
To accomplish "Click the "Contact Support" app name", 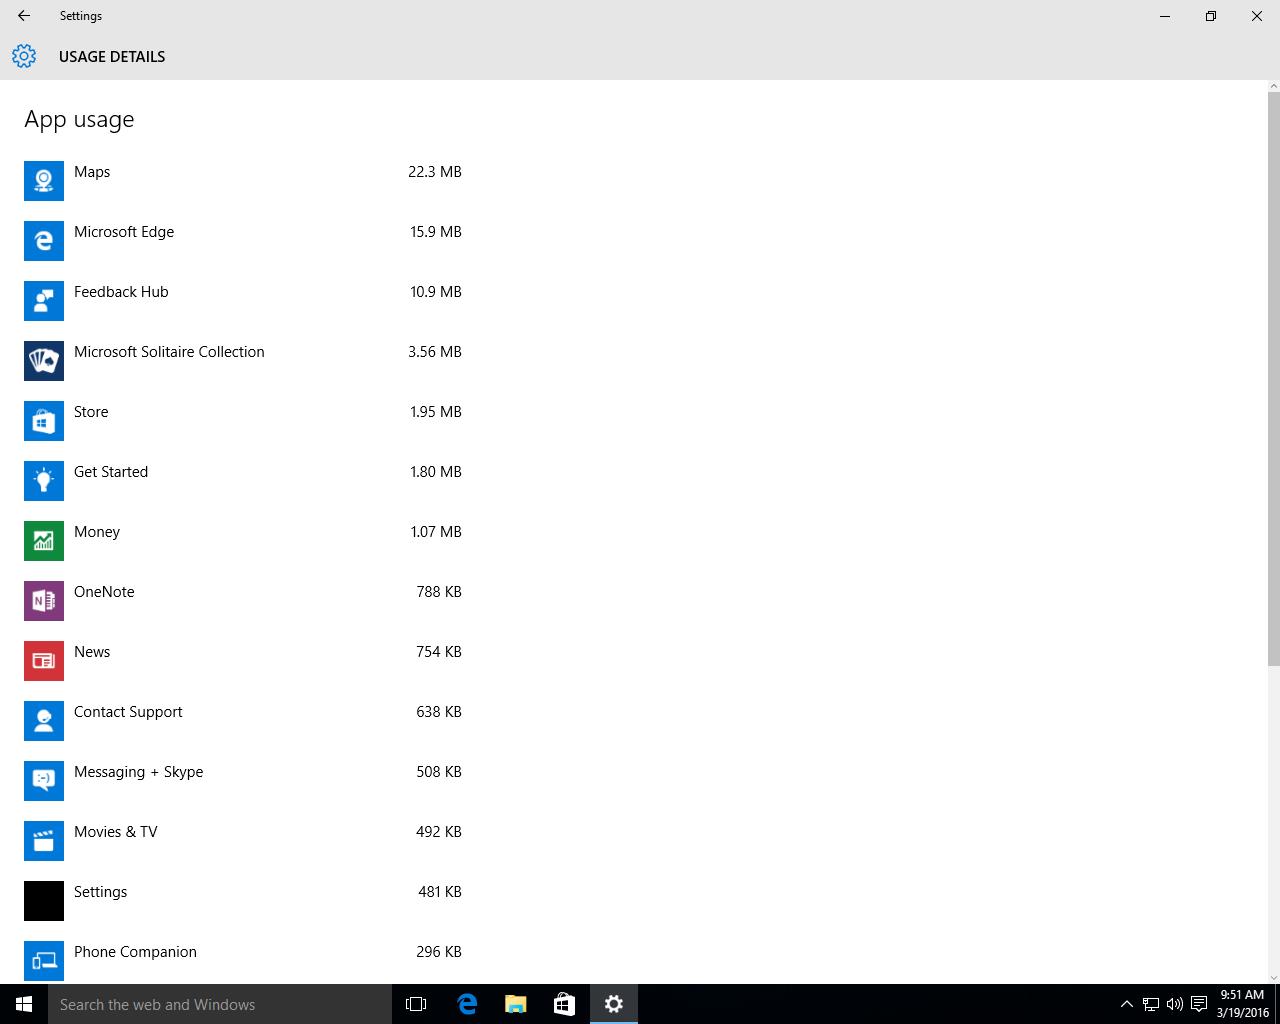I will [128, 712].
